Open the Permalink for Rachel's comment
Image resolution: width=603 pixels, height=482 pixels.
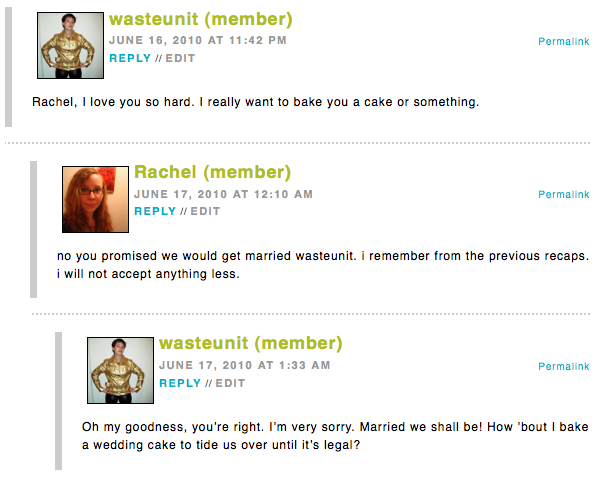pos(563,194)
